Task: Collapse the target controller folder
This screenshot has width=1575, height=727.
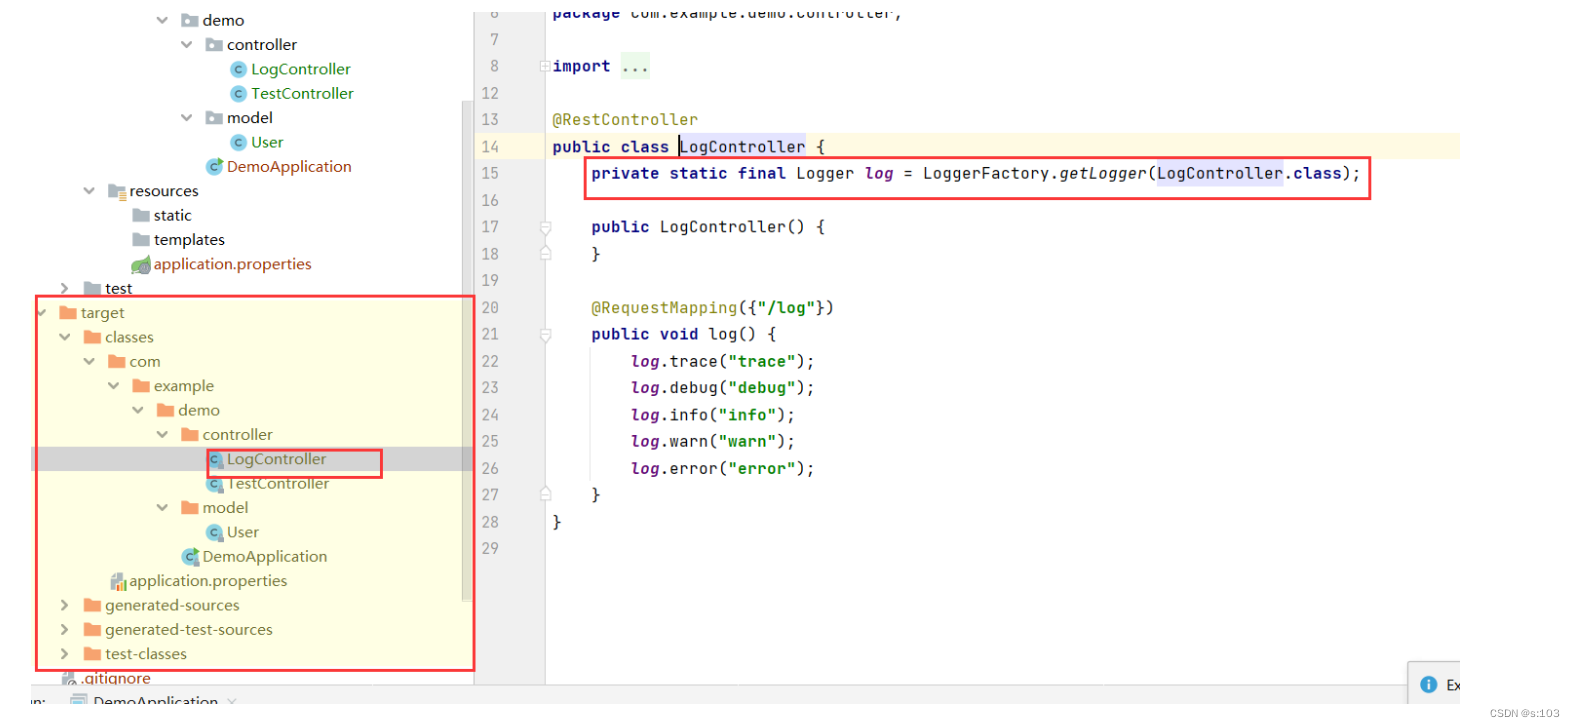Action: coord(162,434)
